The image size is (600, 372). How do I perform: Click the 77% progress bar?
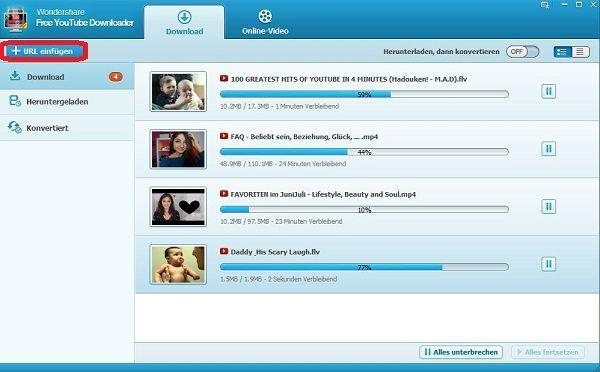(364, 267)
